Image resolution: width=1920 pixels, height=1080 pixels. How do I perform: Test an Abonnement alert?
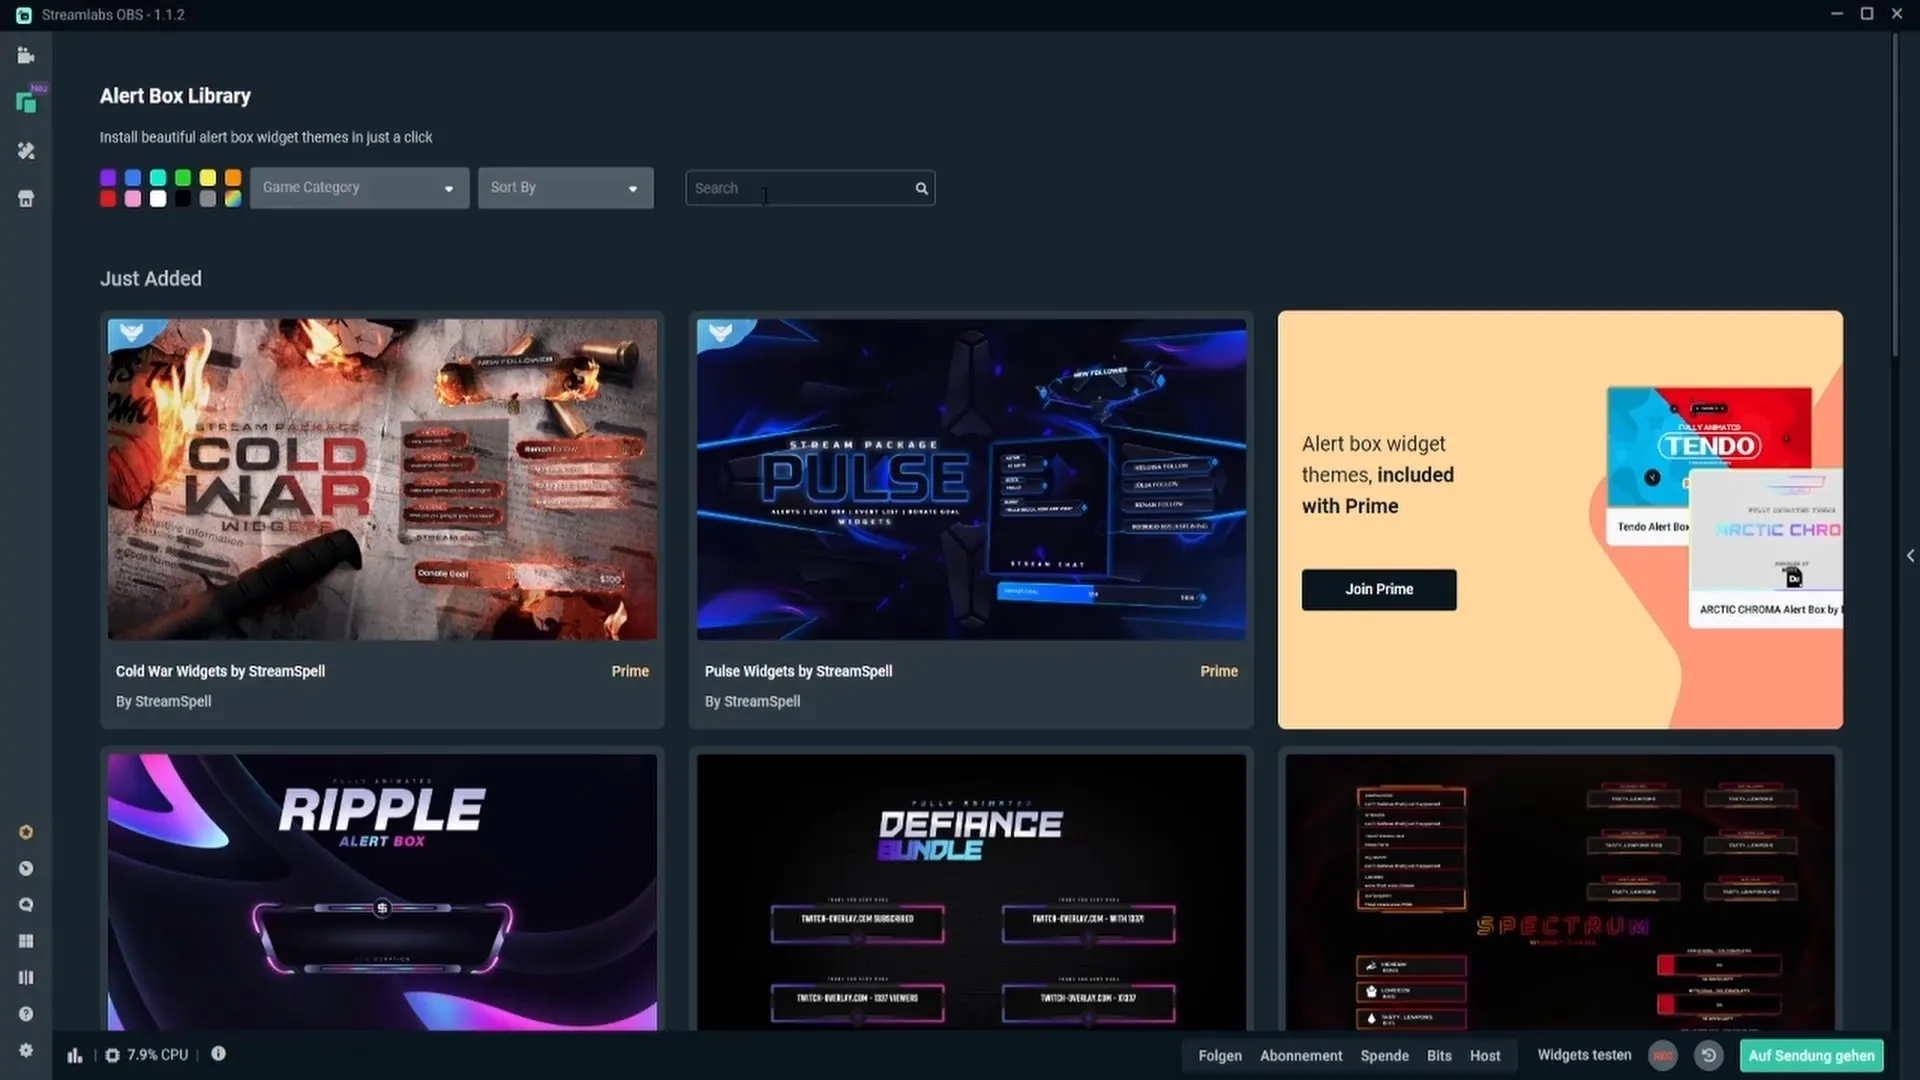click(1301, 1056)
